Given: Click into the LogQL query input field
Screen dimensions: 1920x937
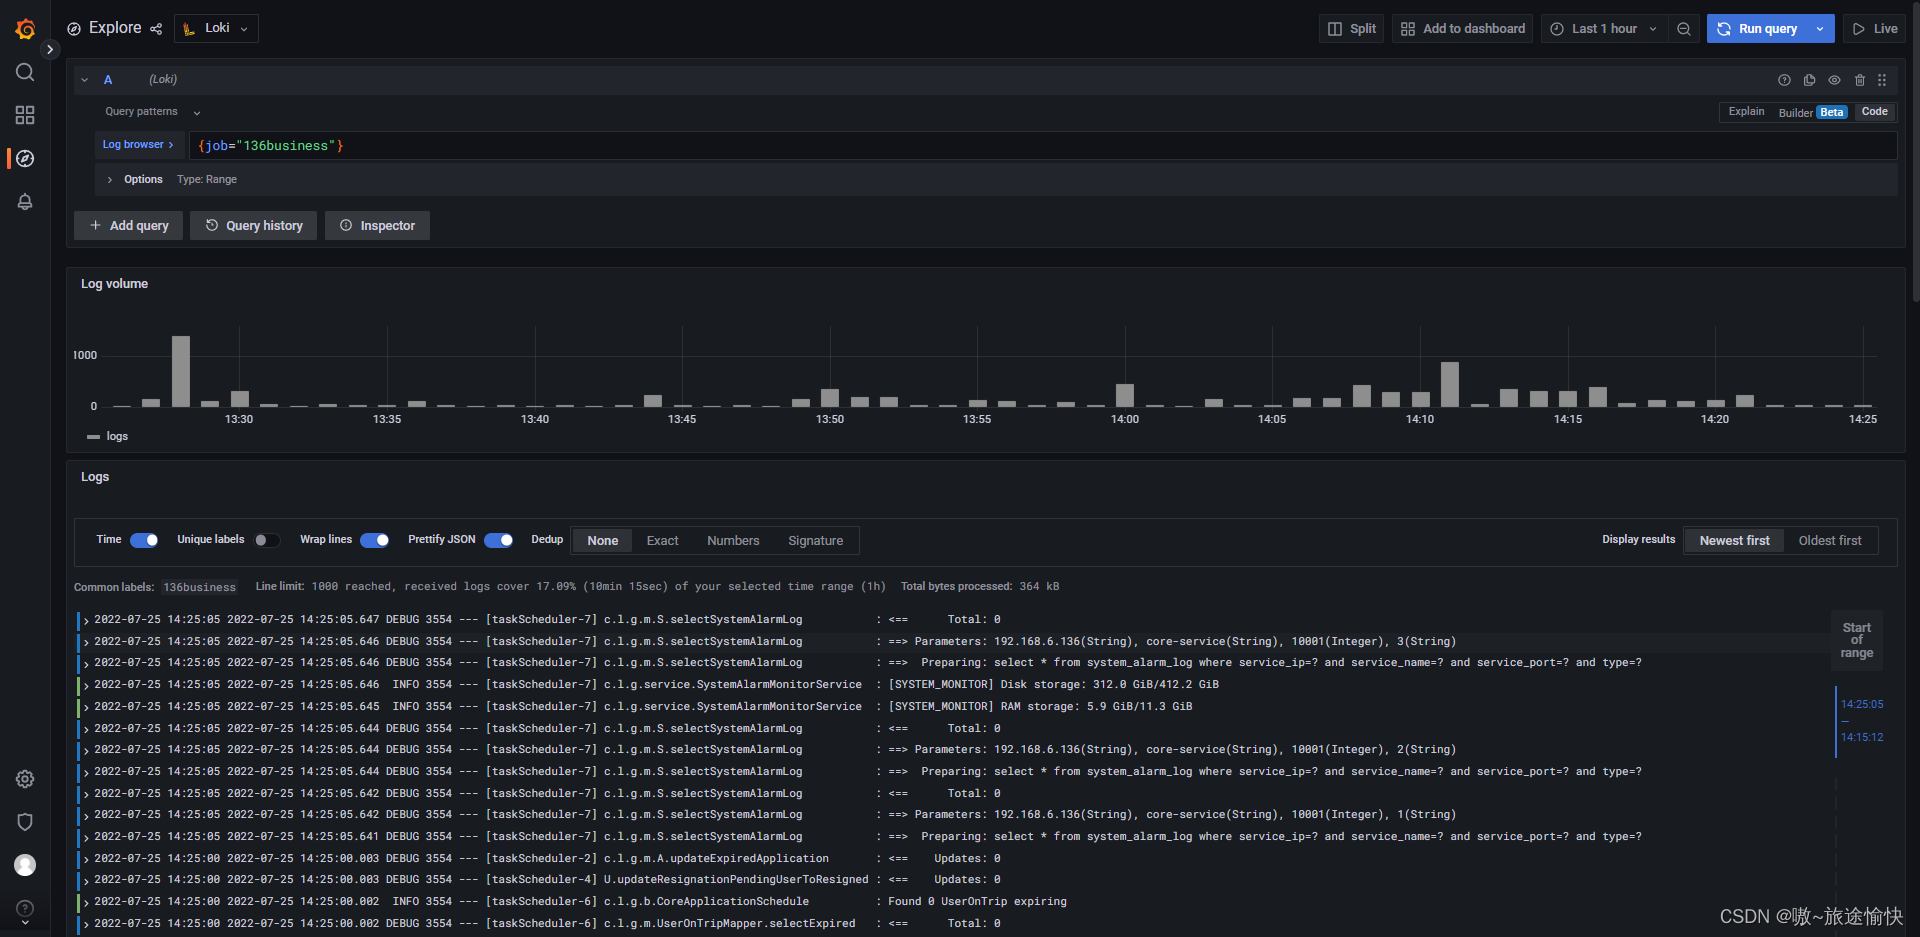Looking at the screenshot, I should [x=1043, y=146].
